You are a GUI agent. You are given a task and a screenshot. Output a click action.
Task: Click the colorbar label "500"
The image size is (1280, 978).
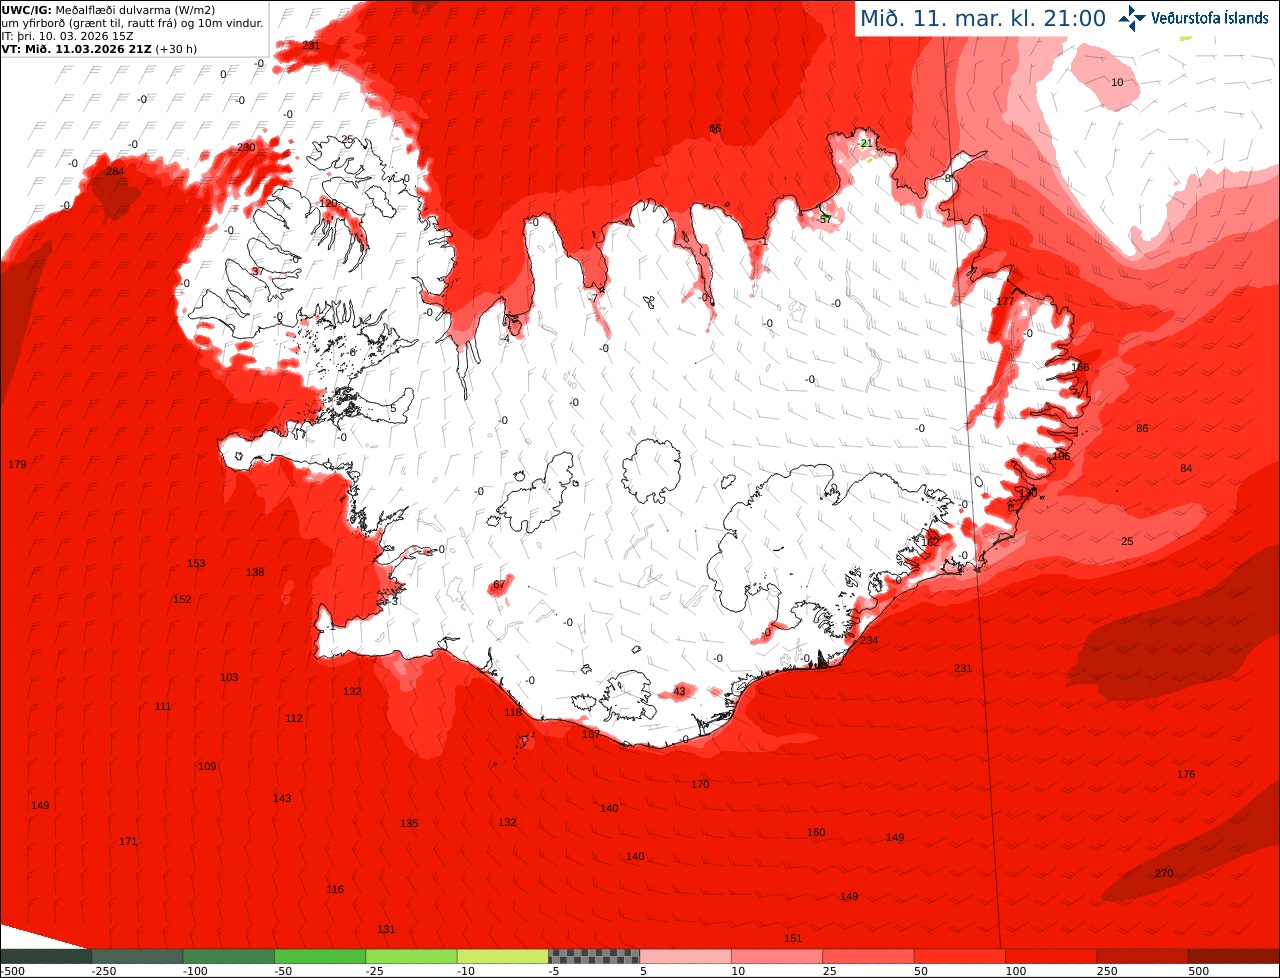point(1199,971)
